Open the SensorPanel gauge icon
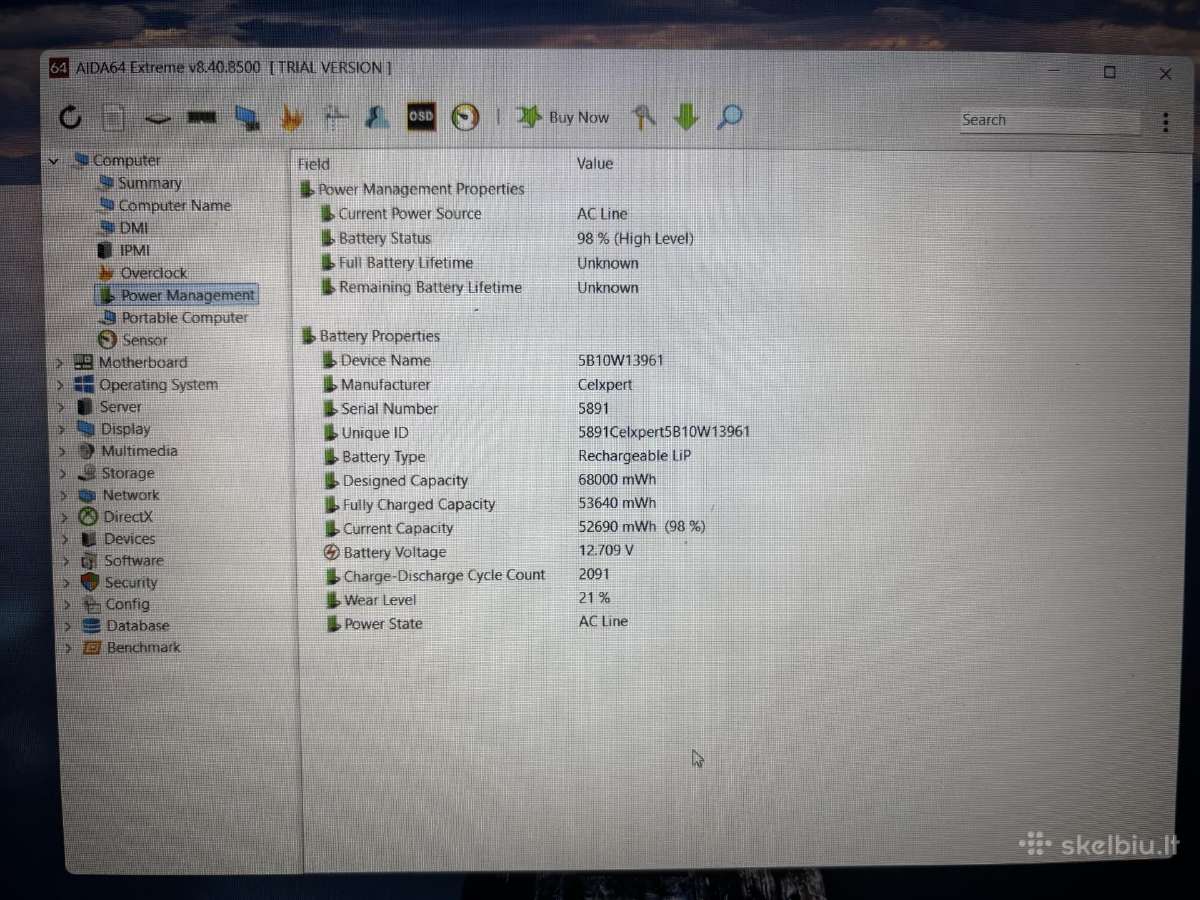The height and width of the screenshot is (900, 1200). coord(465,117)
